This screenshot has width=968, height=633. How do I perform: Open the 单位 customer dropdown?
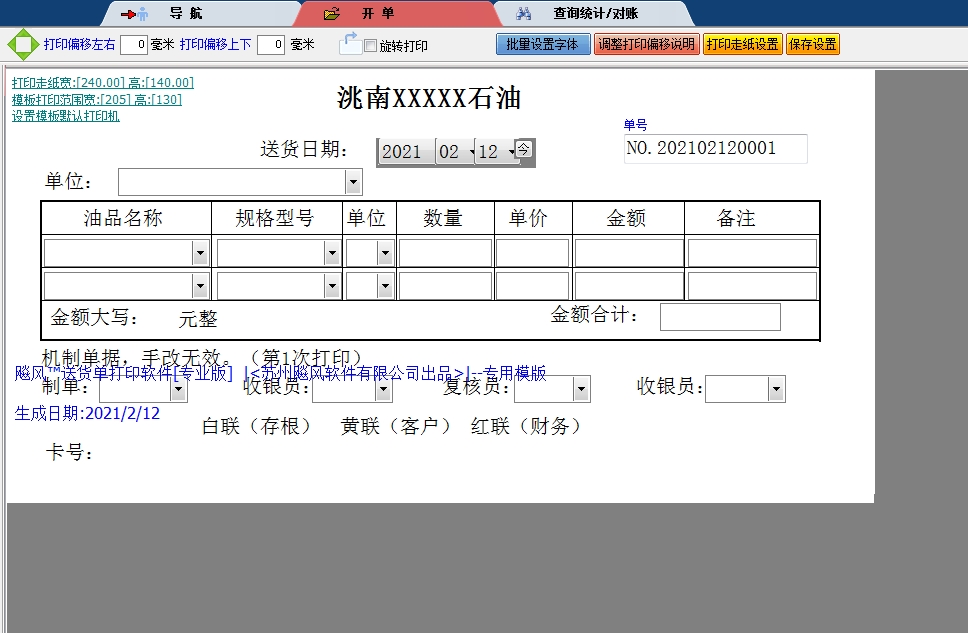pyautogui.click(x=353, y=182)
